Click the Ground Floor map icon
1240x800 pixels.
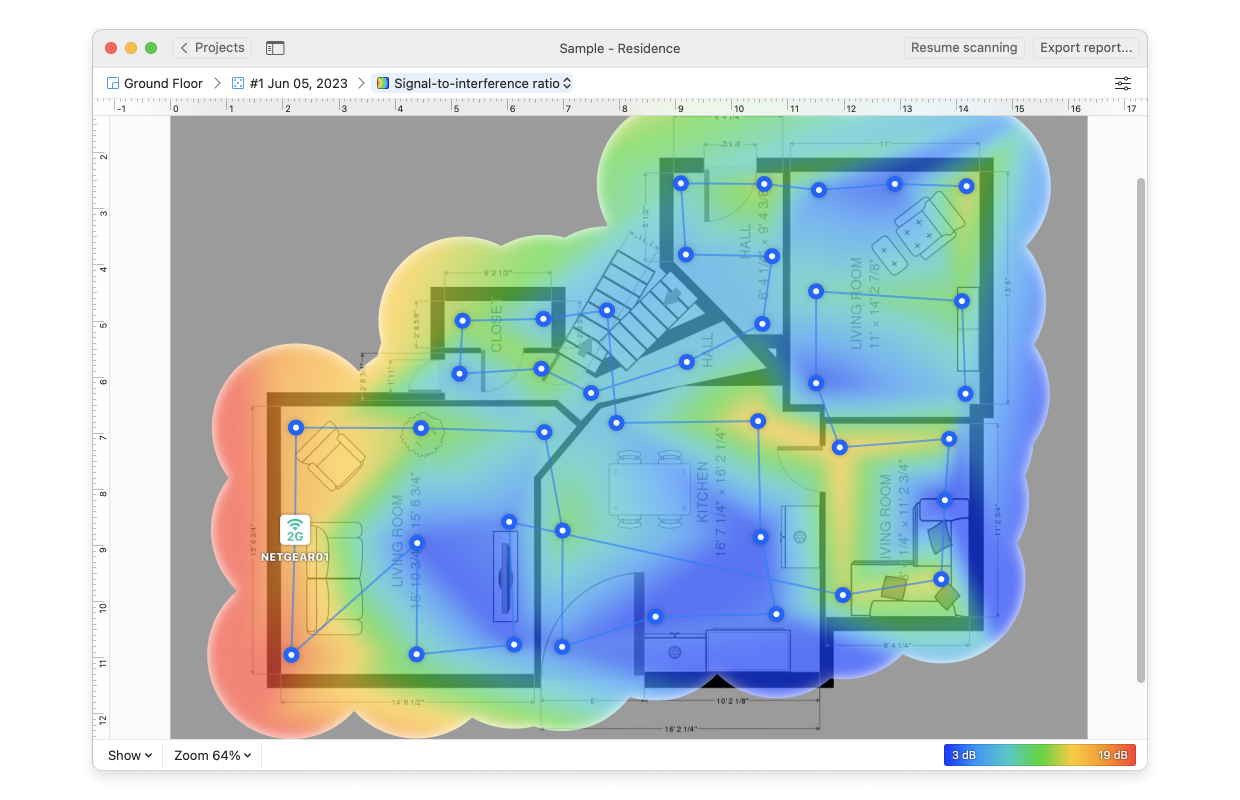click(111, 83)
